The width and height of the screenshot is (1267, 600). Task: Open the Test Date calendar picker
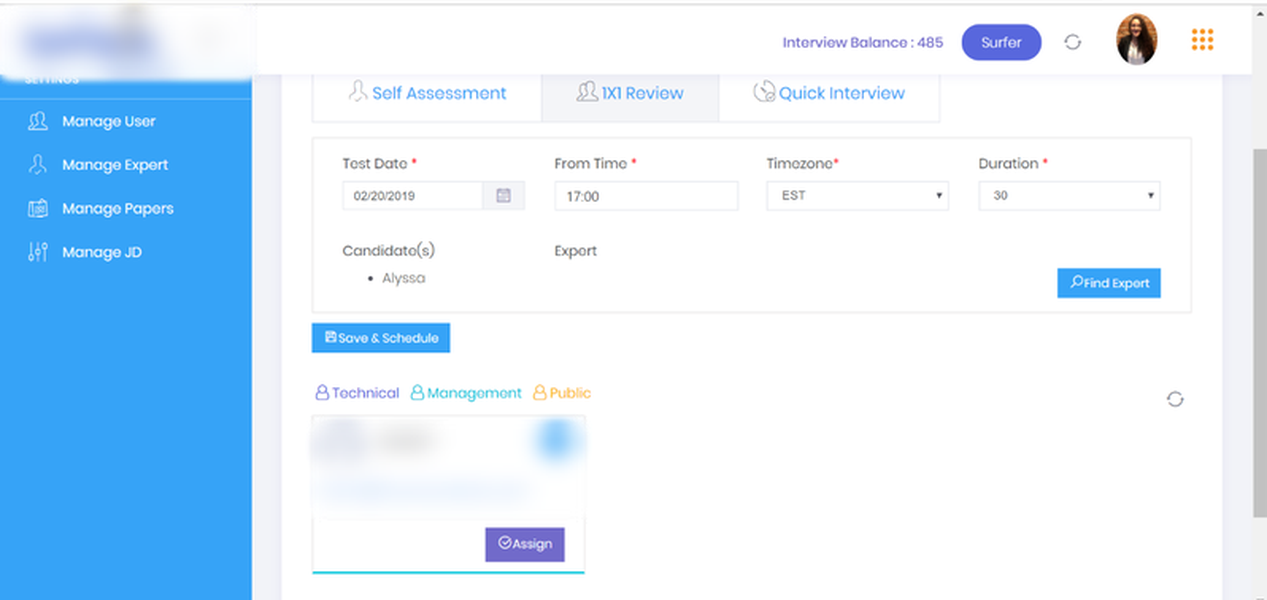click(504, 196)
